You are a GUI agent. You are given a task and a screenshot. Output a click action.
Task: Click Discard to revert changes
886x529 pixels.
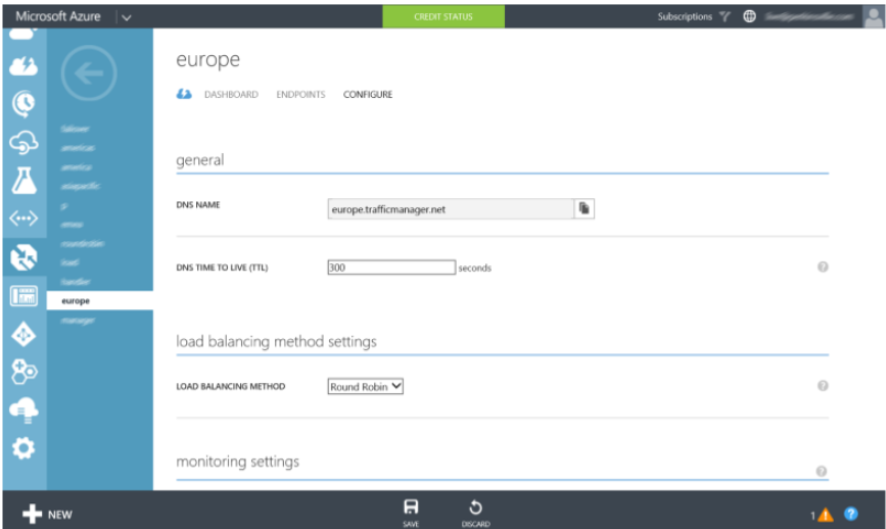click(x=475, y=511)
